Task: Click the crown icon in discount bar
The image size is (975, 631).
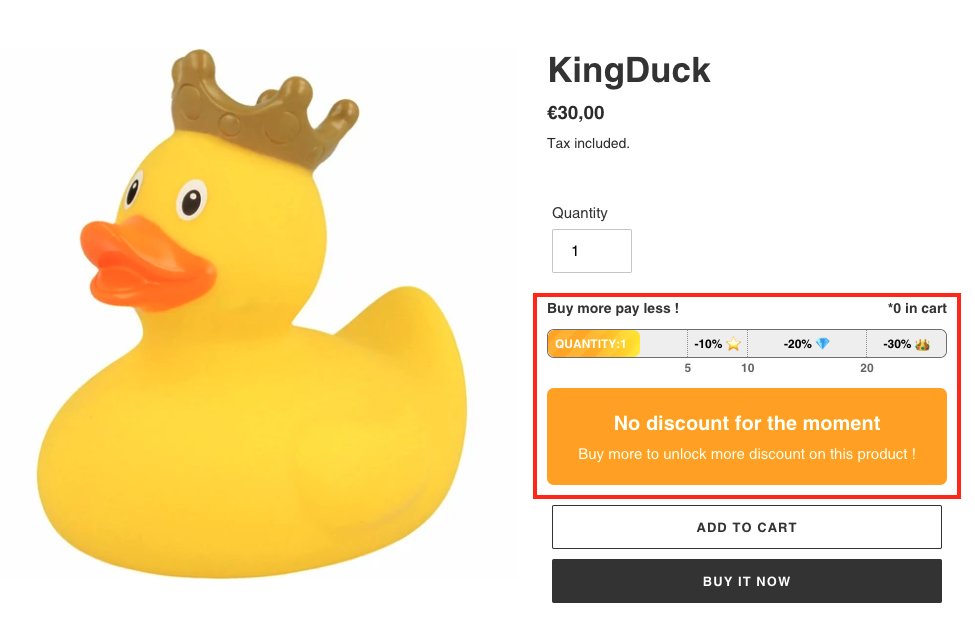Action: pos(923,344)
